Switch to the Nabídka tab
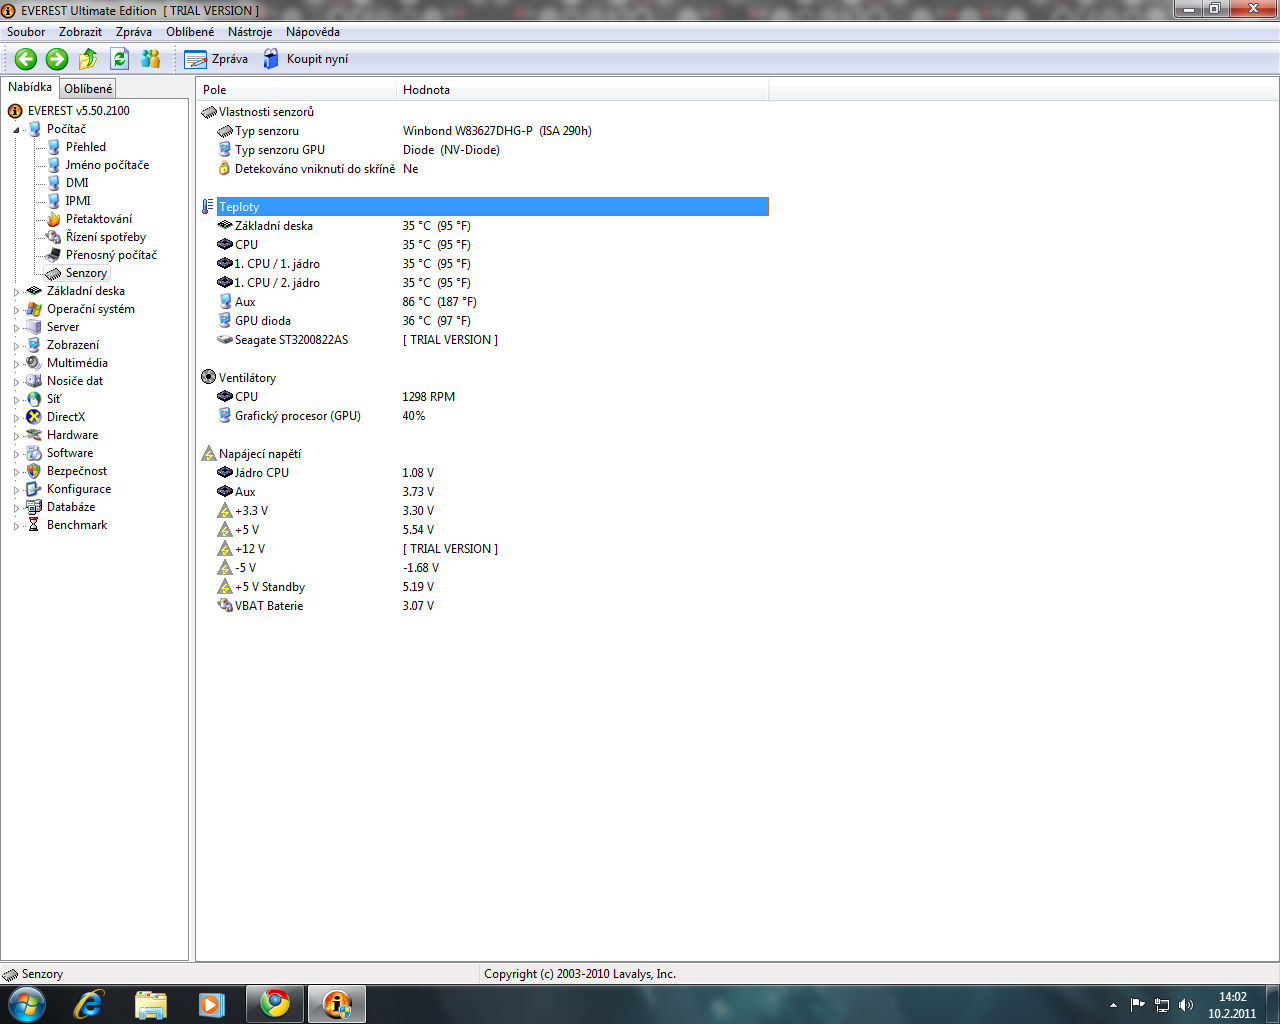Viewport: 1280px width, 1024px height. [x=30, y=87]
